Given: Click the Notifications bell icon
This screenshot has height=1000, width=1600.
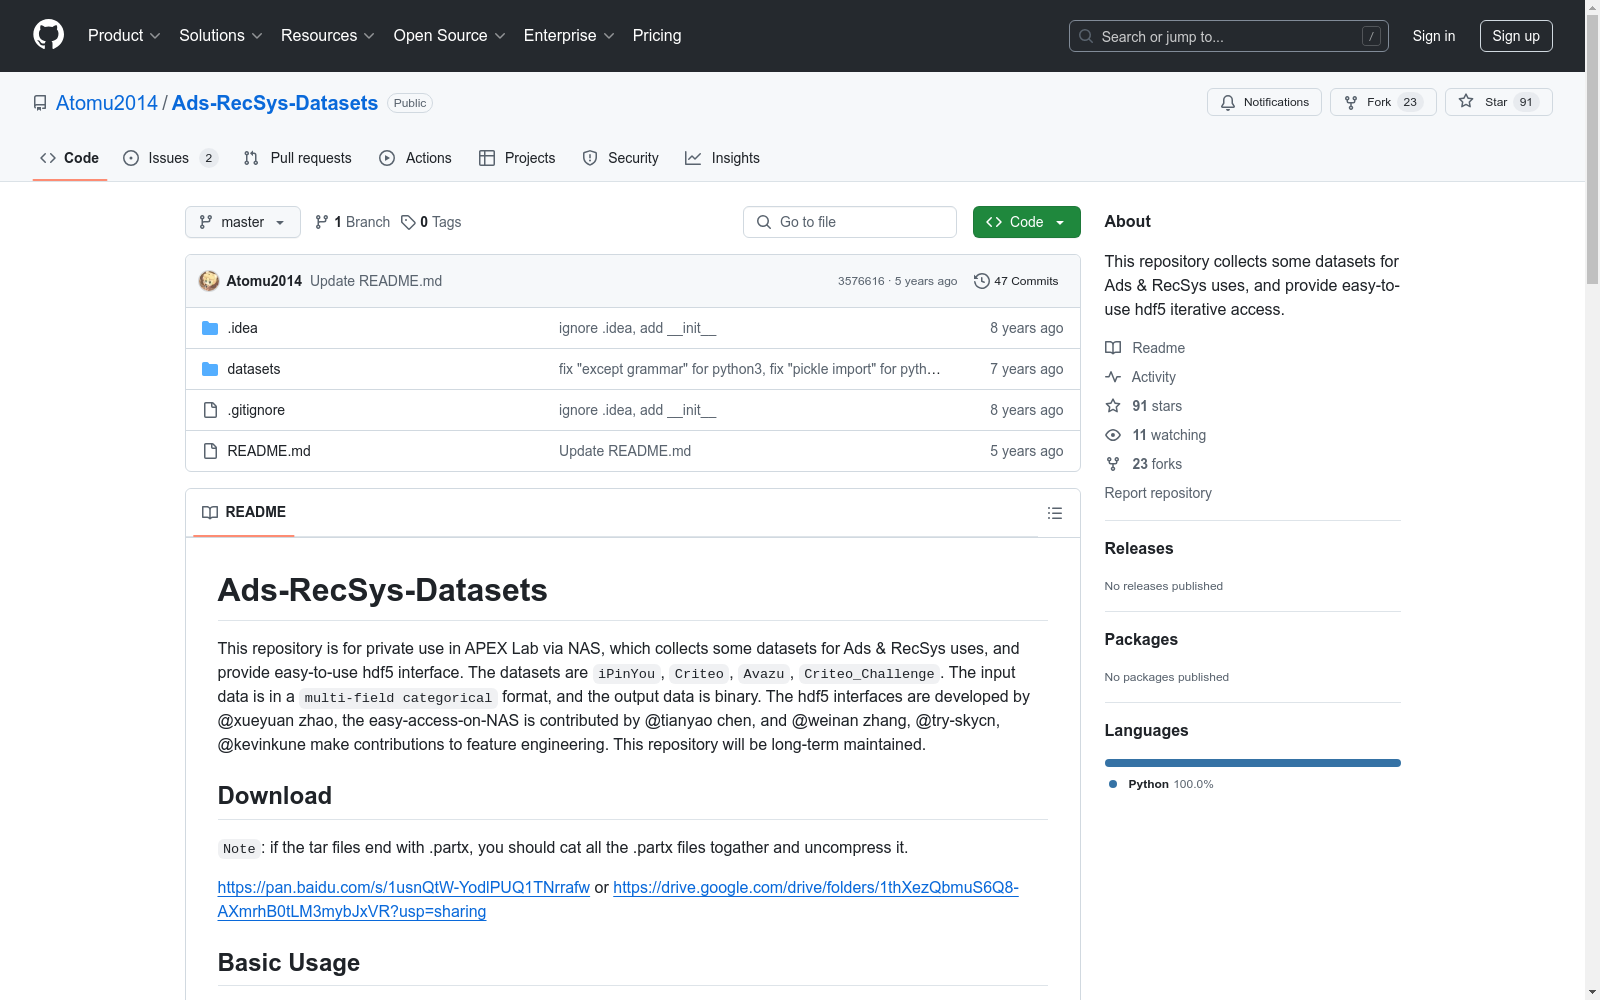Looking at the screenshot, I should [x=1228, y=102].
